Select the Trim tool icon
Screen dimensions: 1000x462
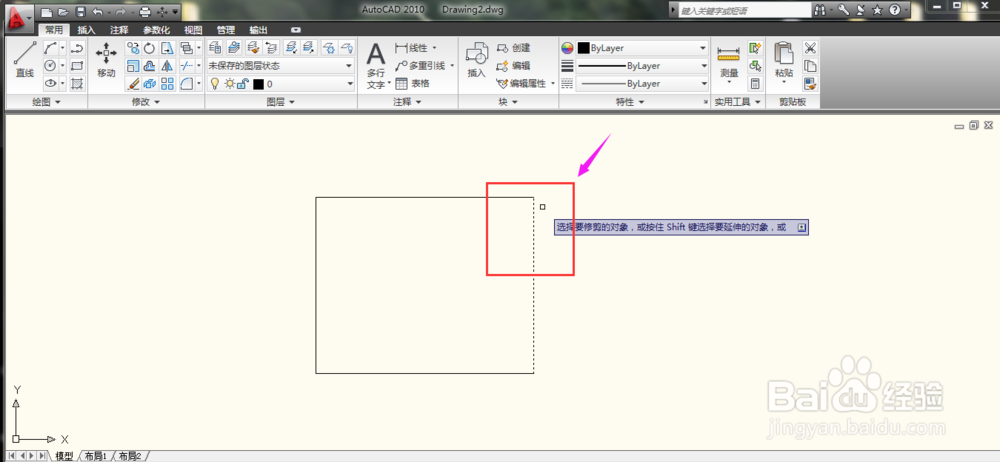[186, 65]
